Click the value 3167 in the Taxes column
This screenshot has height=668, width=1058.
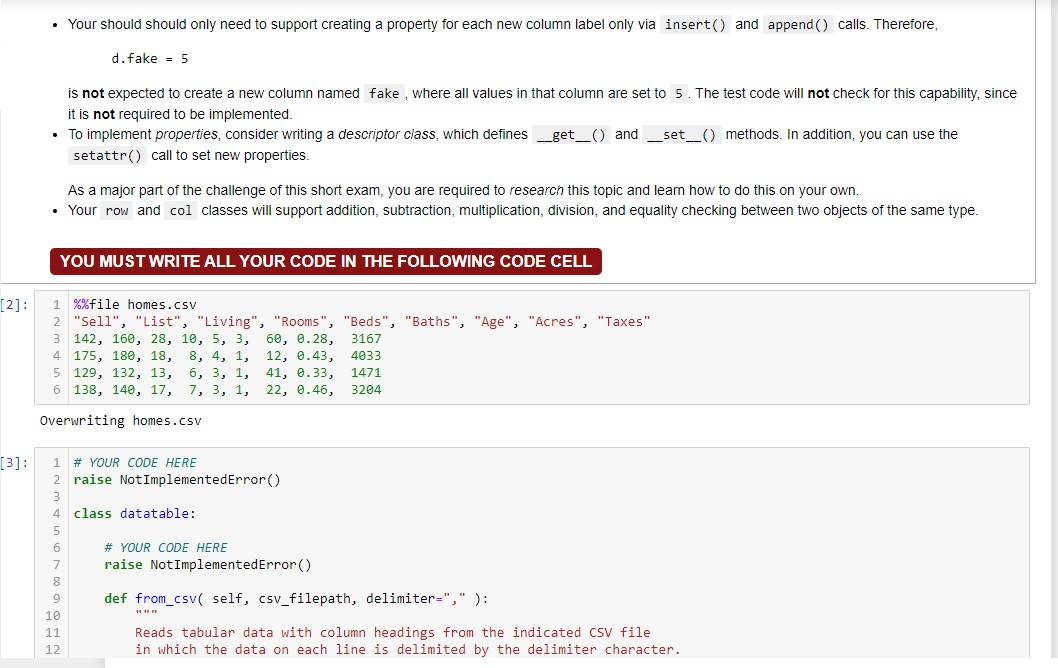click(366, 339)
